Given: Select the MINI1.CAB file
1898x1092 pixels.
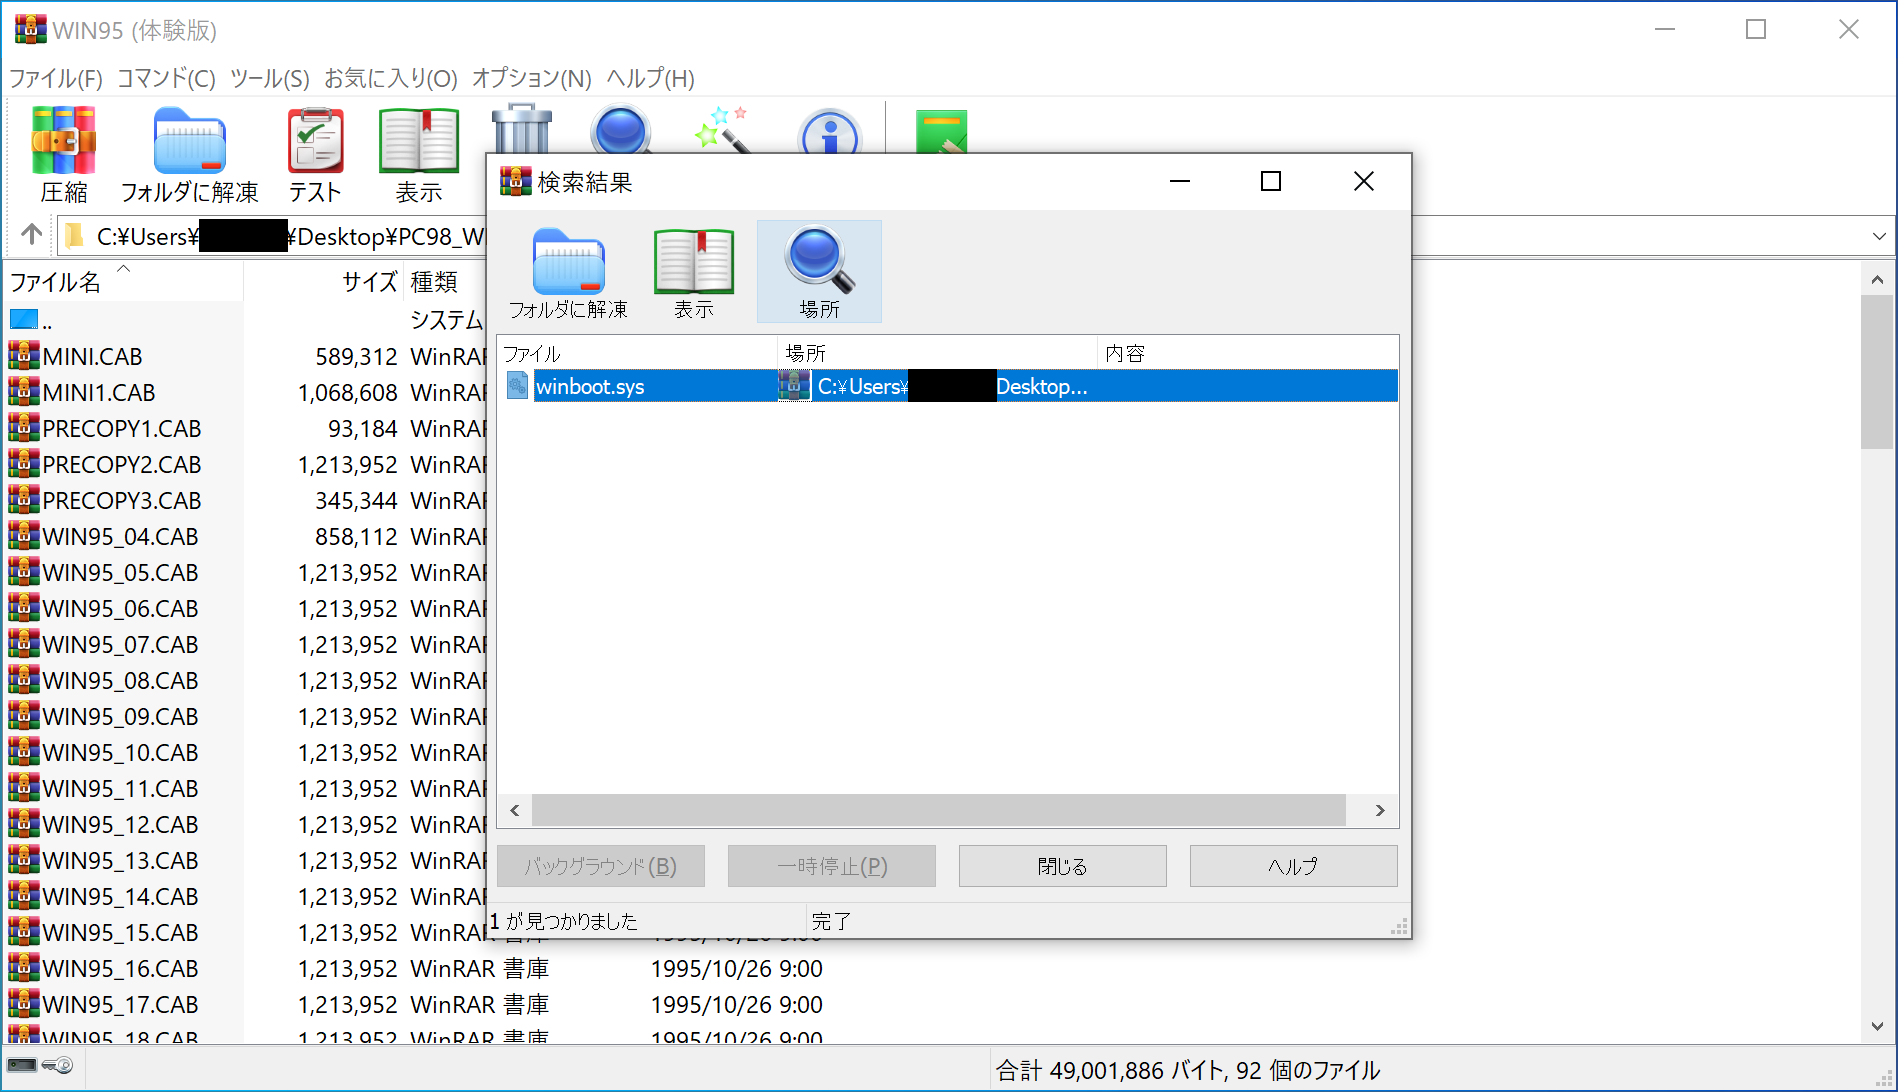Looking at the screenshot, I should (245, 392).
